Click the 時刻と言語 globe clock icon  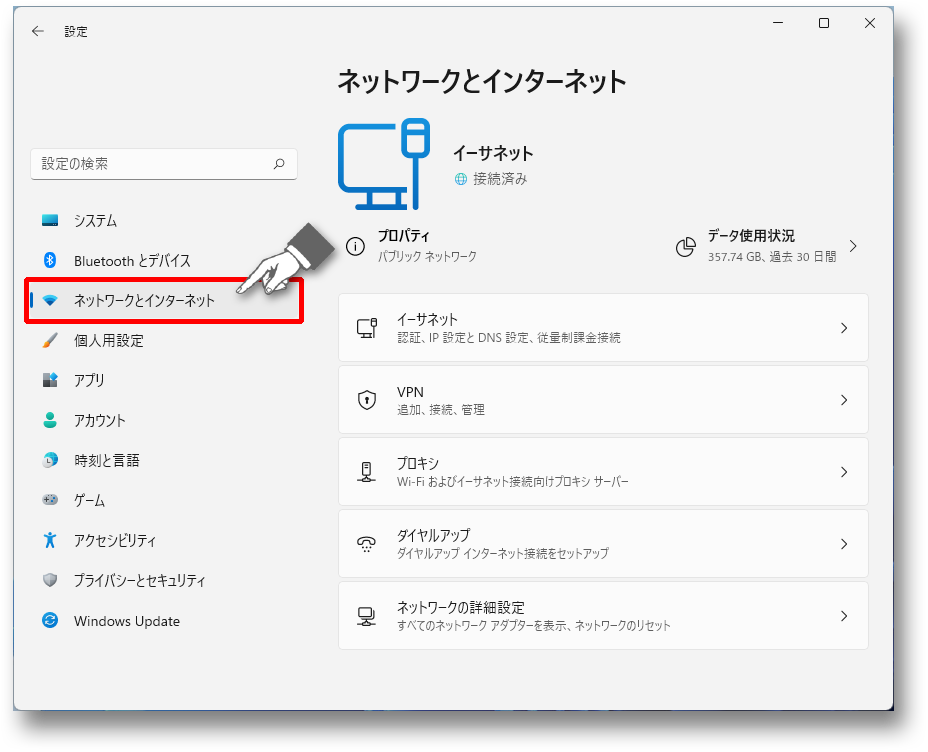[x=50, y=460]
